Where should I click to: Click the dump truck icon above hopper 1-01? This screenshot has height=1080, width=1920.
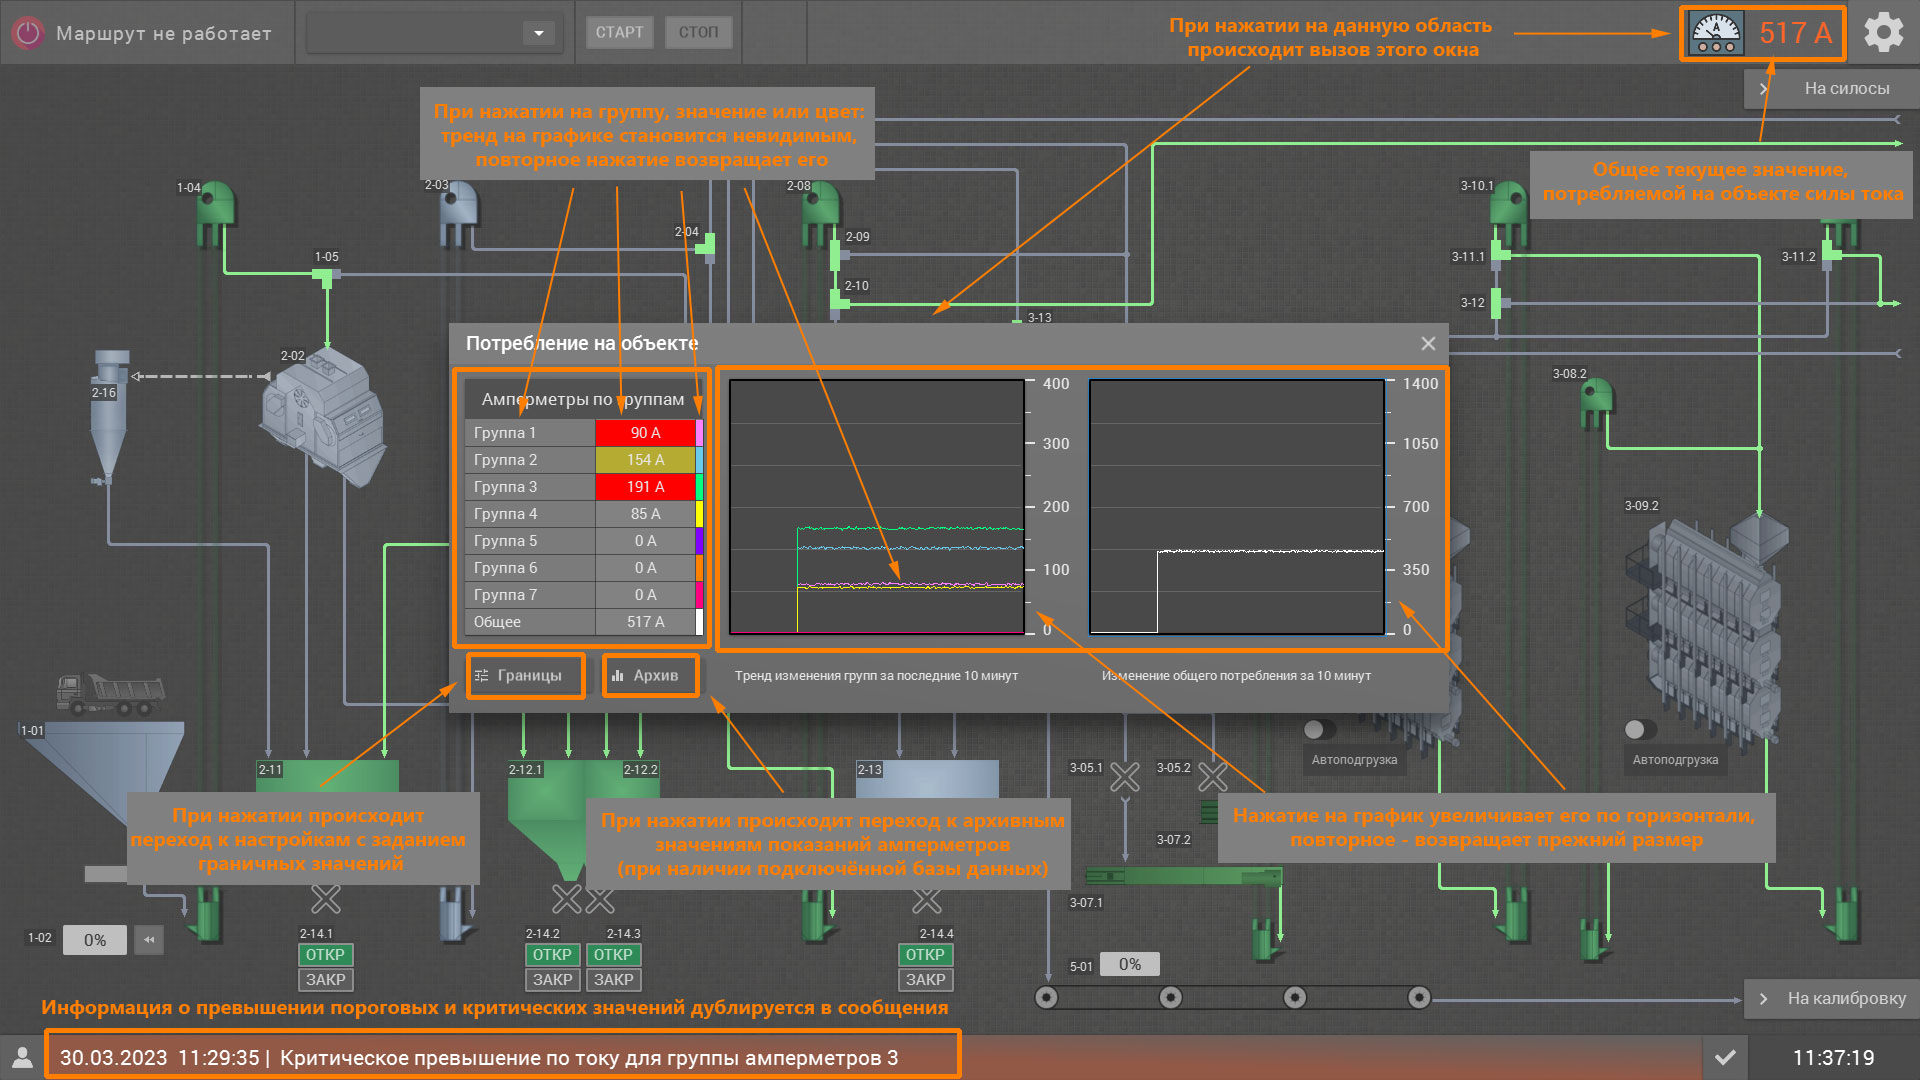tap(110, 693)
